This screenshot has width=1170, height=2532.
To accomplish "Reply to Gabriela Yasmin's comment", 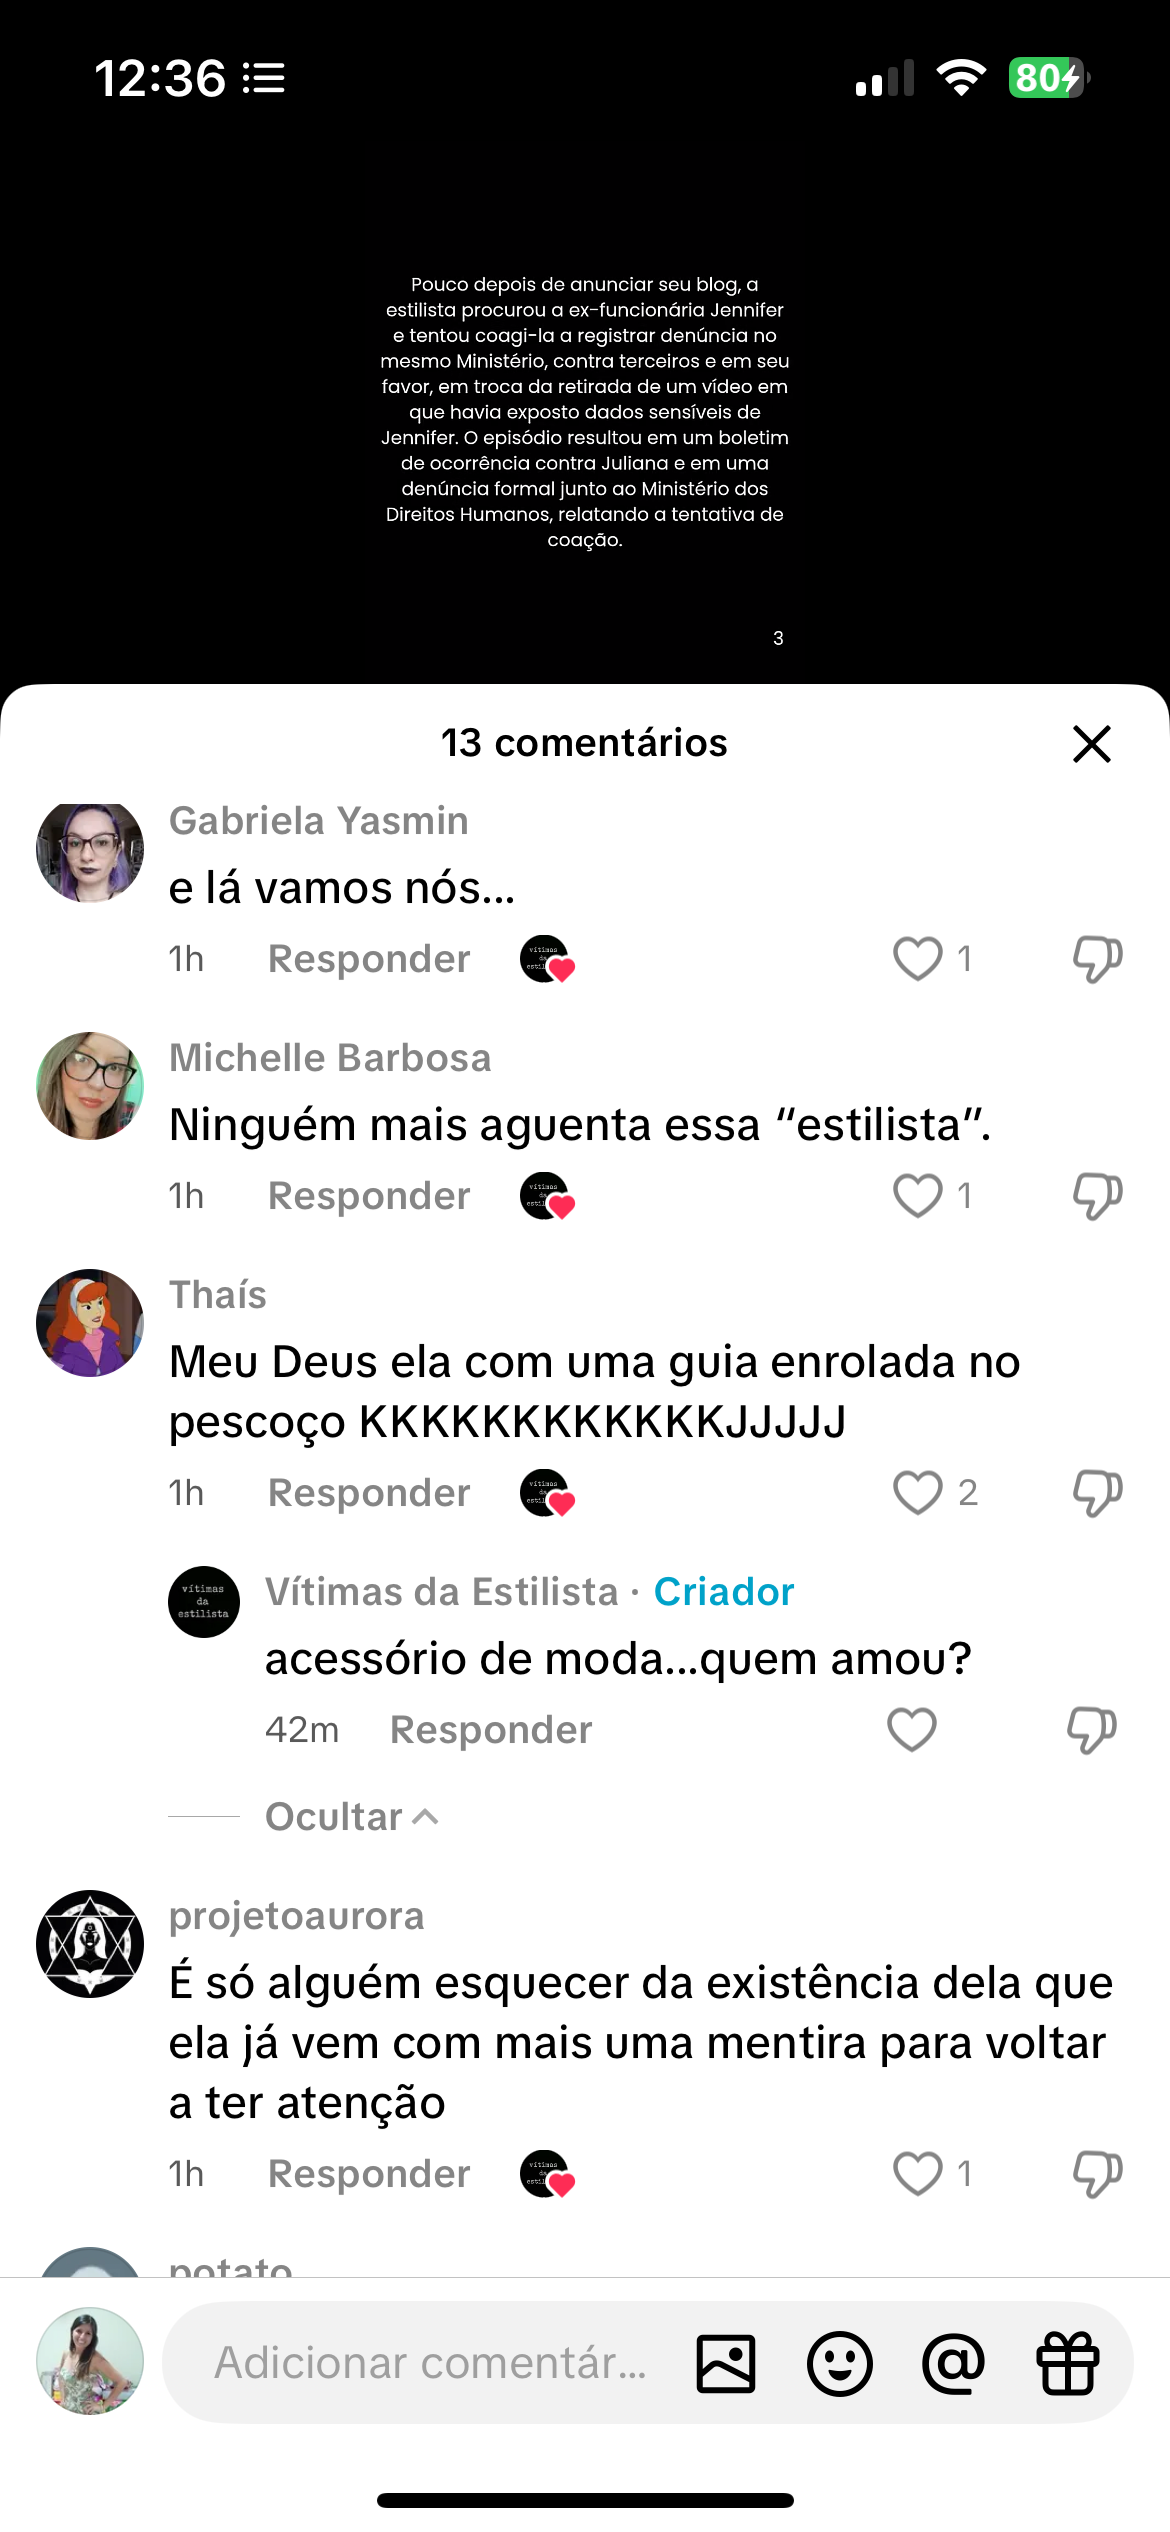I will (369, 958).
